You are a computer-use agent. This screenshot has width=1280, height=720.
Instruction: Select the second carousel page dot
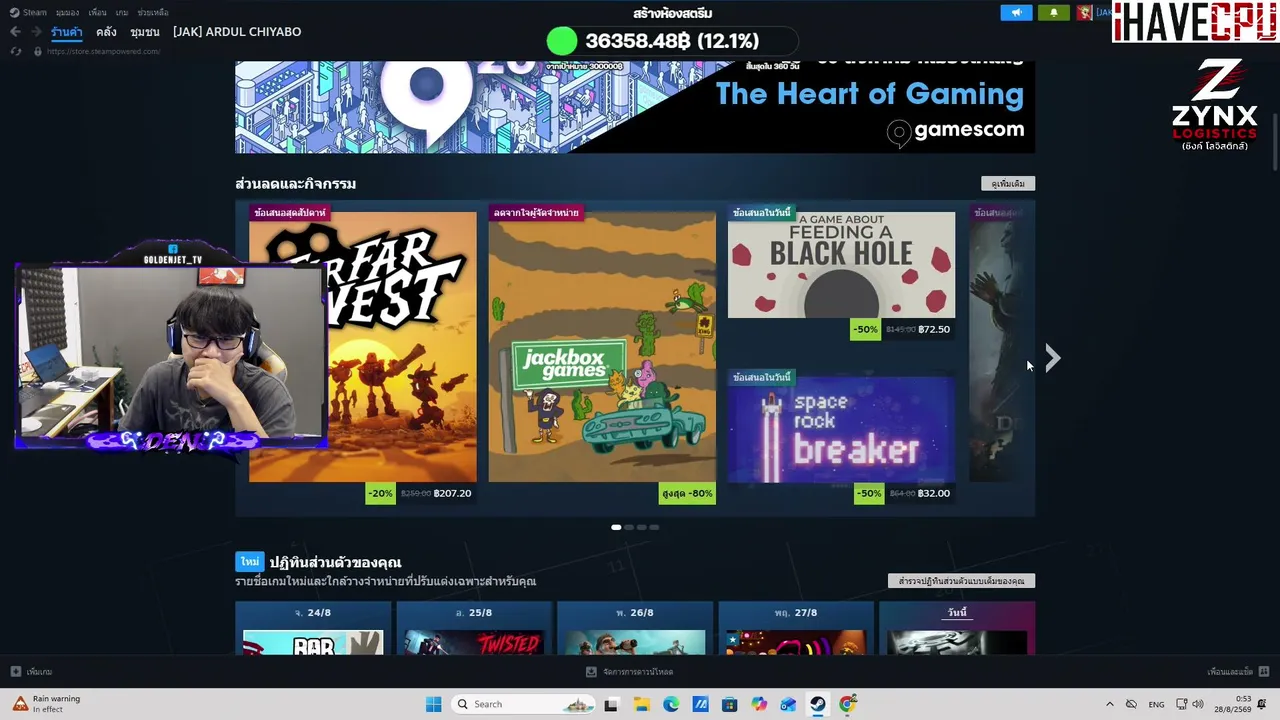point(629,527)
